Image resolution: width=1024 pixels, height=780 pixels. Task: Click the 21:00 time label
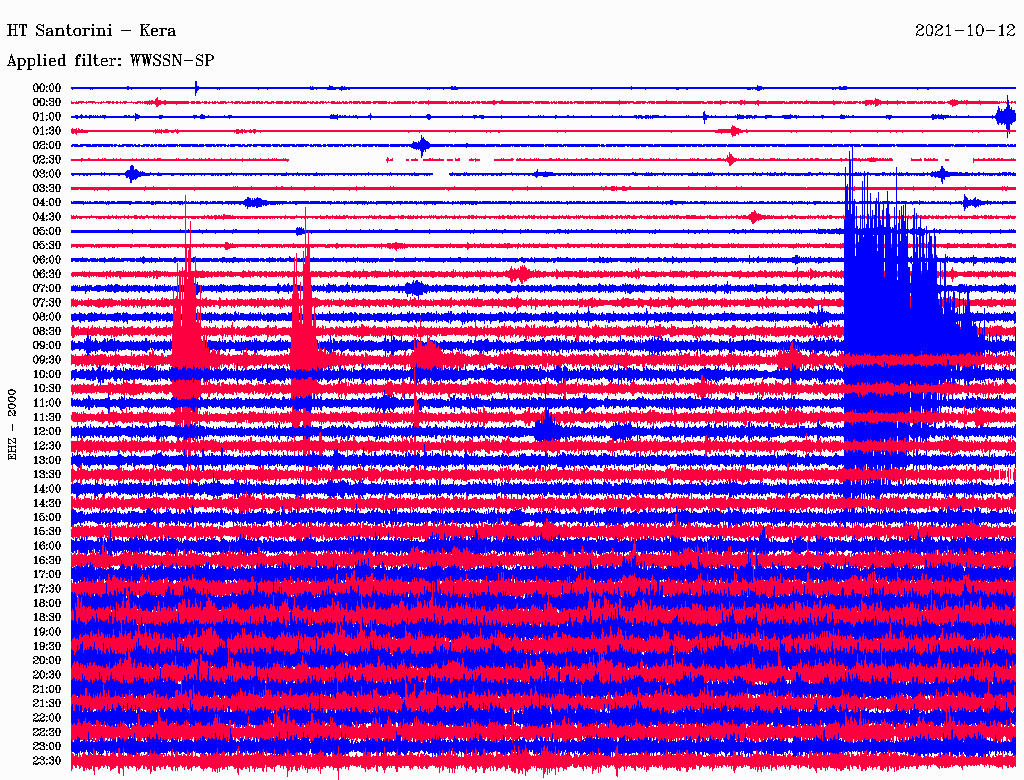pos(47,689)
